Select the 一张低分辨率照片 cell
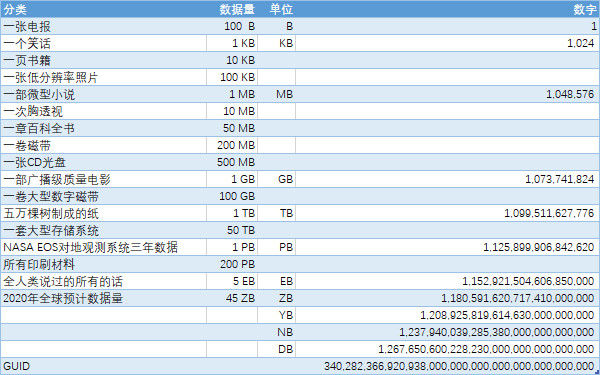The width and height of the screenshot is (600, 375). click(103, 77)
